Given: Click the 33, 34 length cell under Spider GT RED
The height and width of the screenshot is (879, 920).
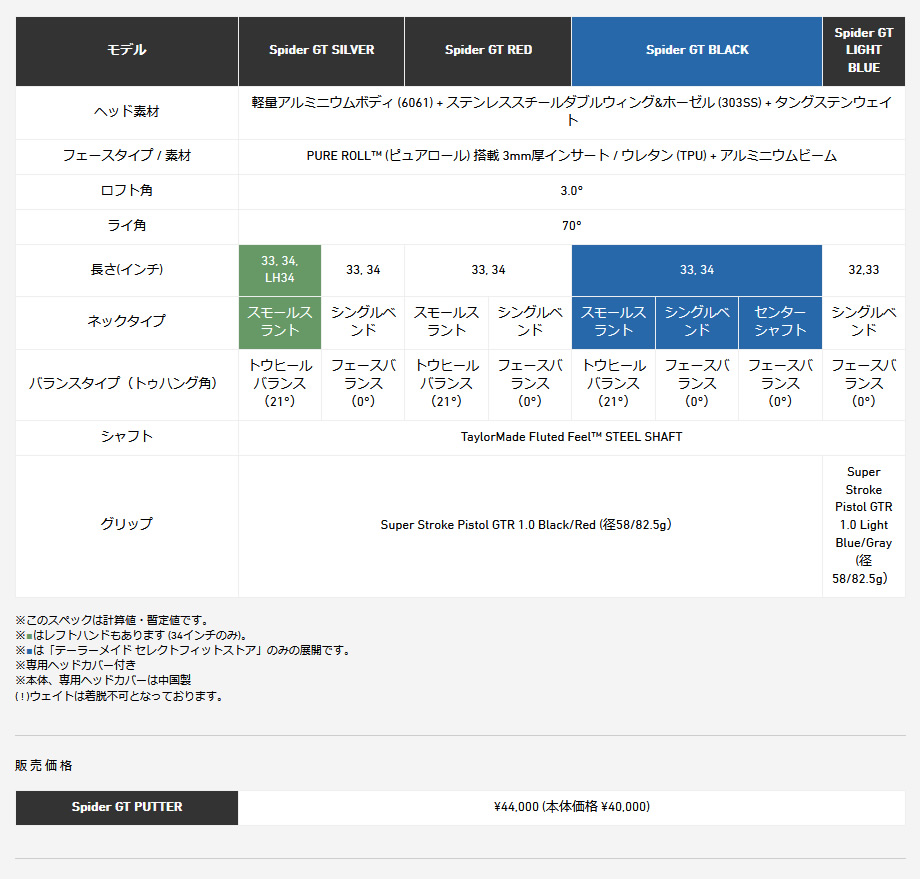Looking at the screenshot, I should click(x=488, y=270).
